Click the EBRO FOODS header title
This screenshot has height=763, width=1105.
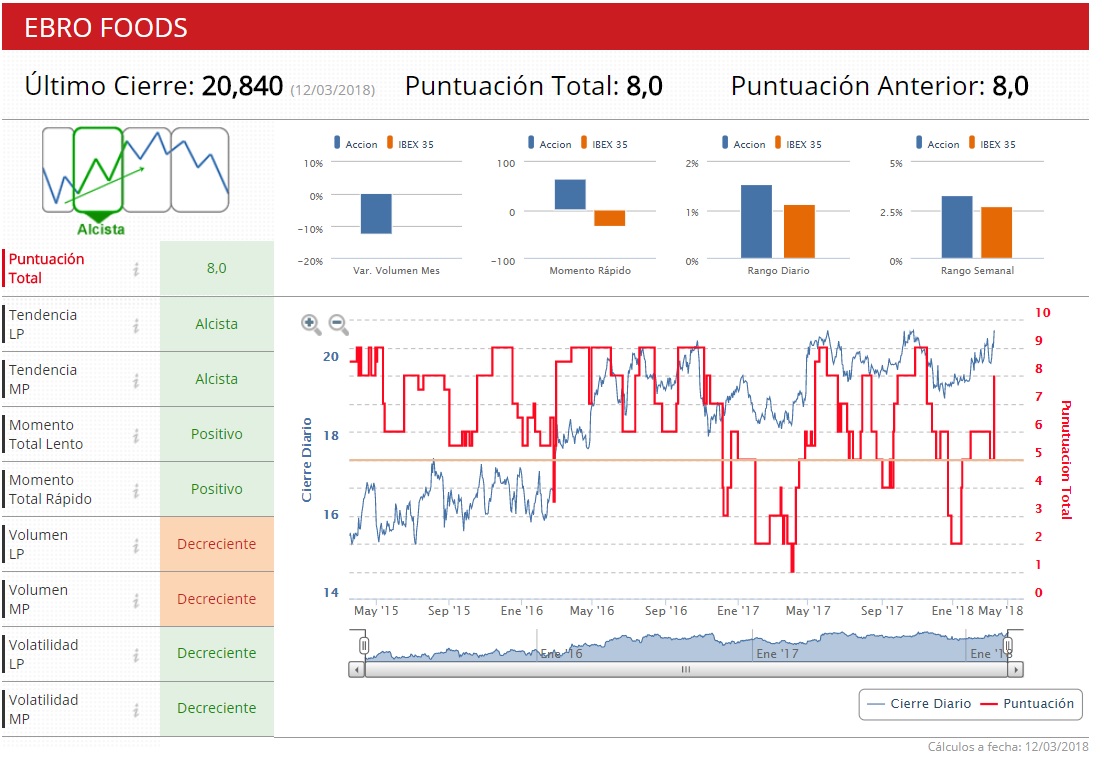106,28
